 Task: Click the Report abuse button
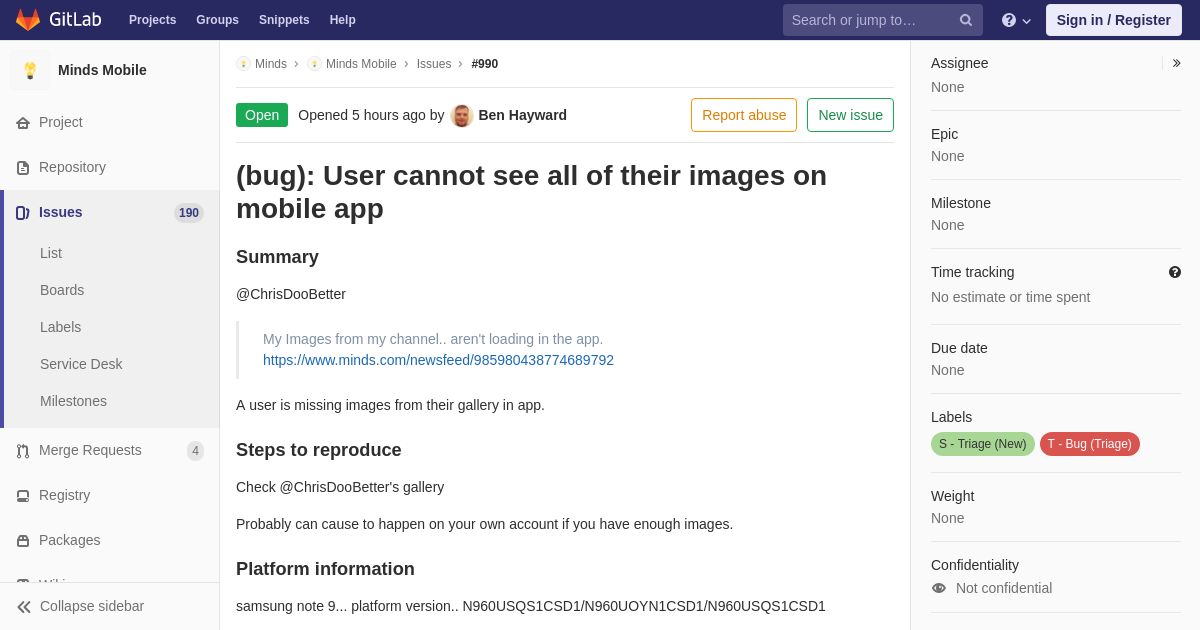click(x=744, y=115)
